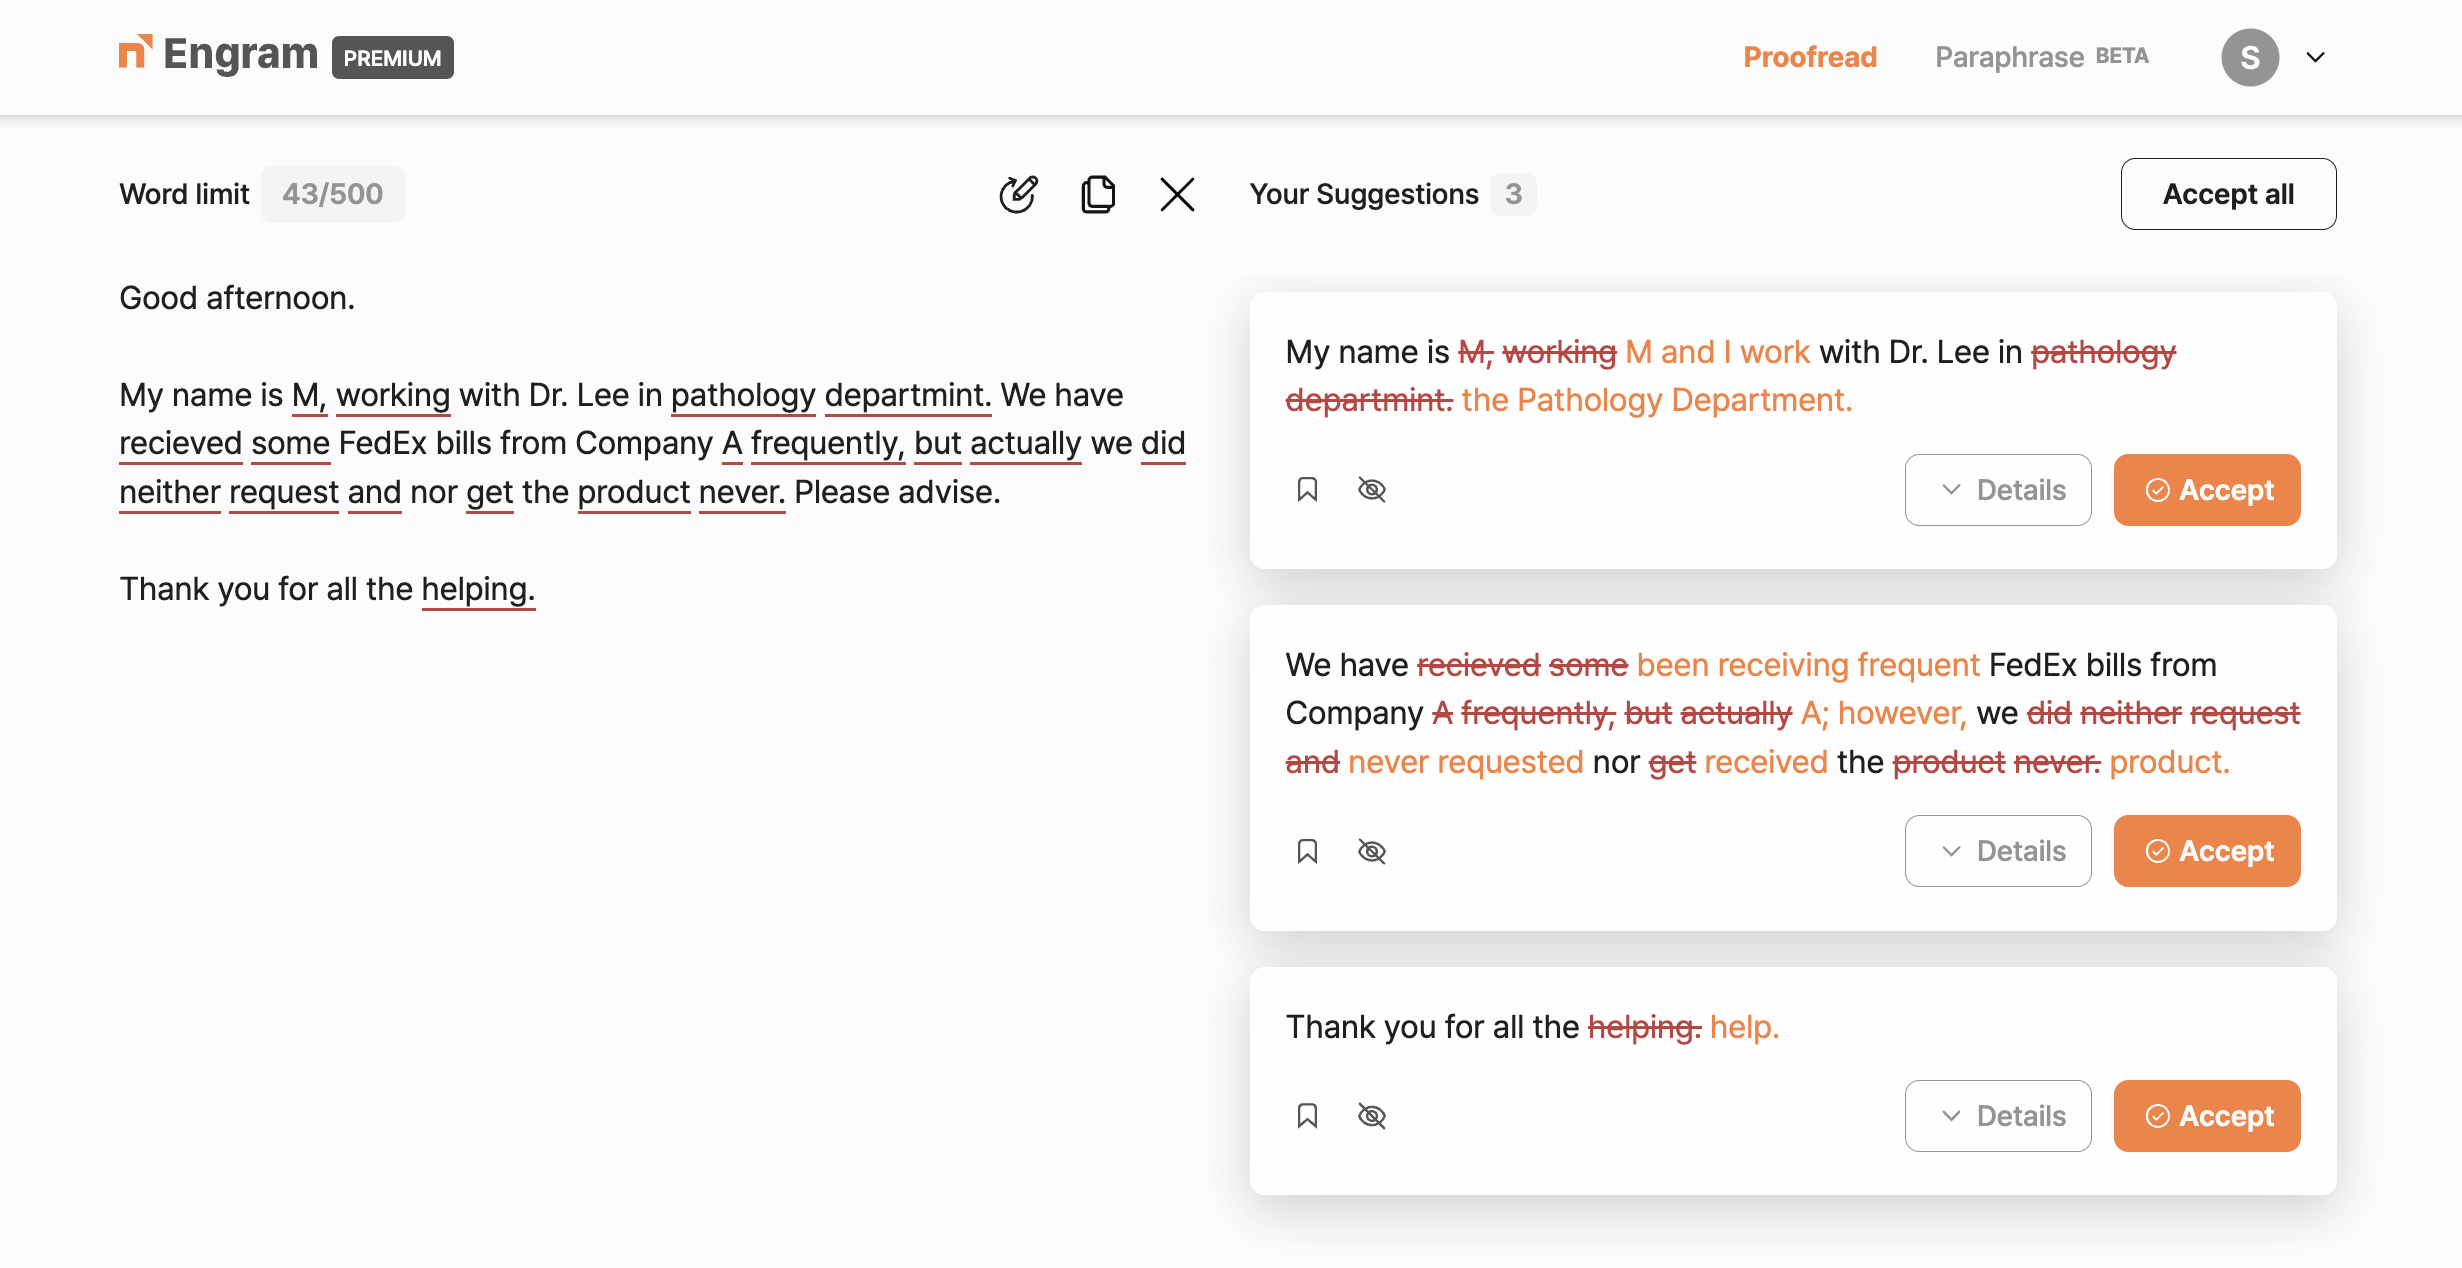
Task: Bookmark the Pathology Department suggestion
Action: (1307, 490)
